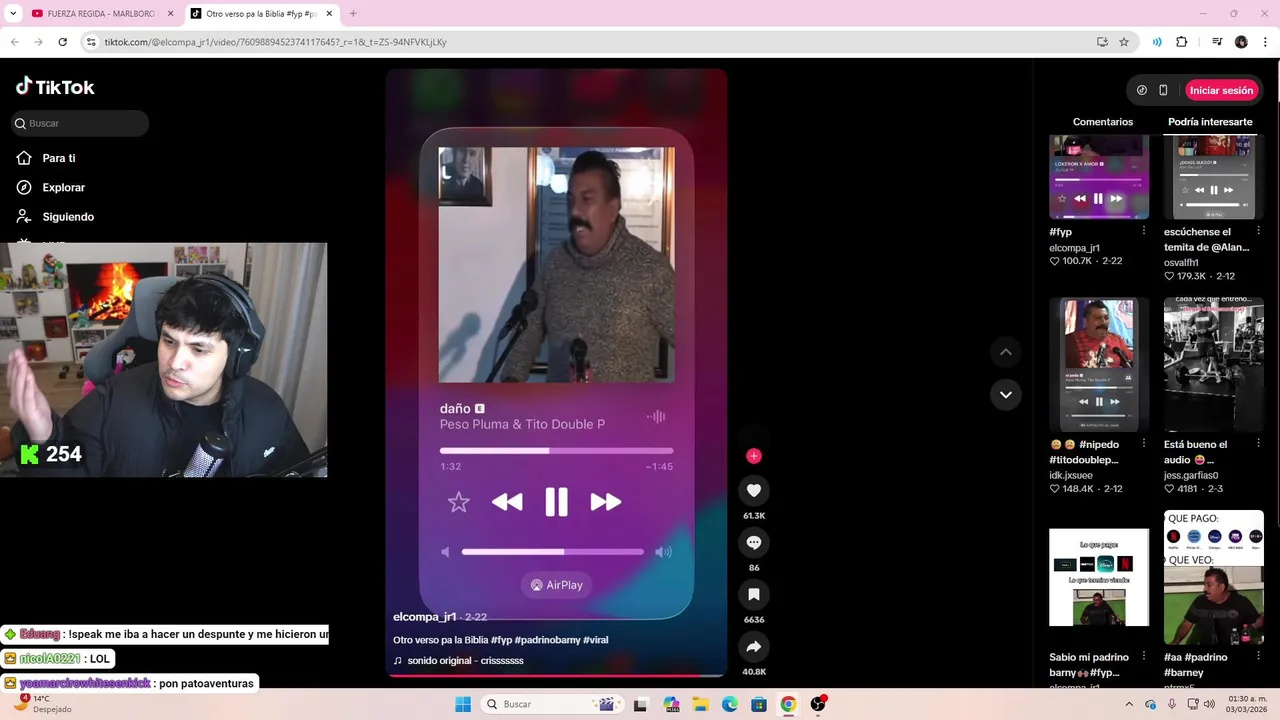
Task: Open taskbar clock showing 01:30 a. m.
Action: click(1247, 704)
